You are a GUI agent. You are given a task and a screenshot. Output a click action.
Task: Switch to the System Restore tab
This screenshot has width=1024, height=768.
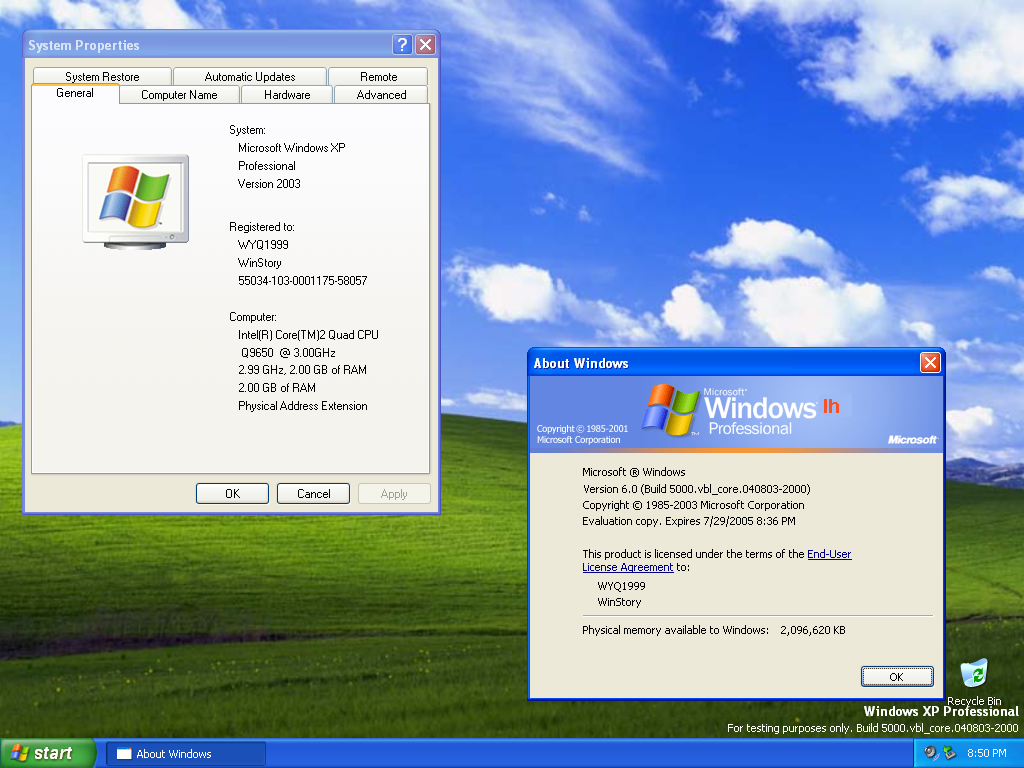[x=102, y=77]
